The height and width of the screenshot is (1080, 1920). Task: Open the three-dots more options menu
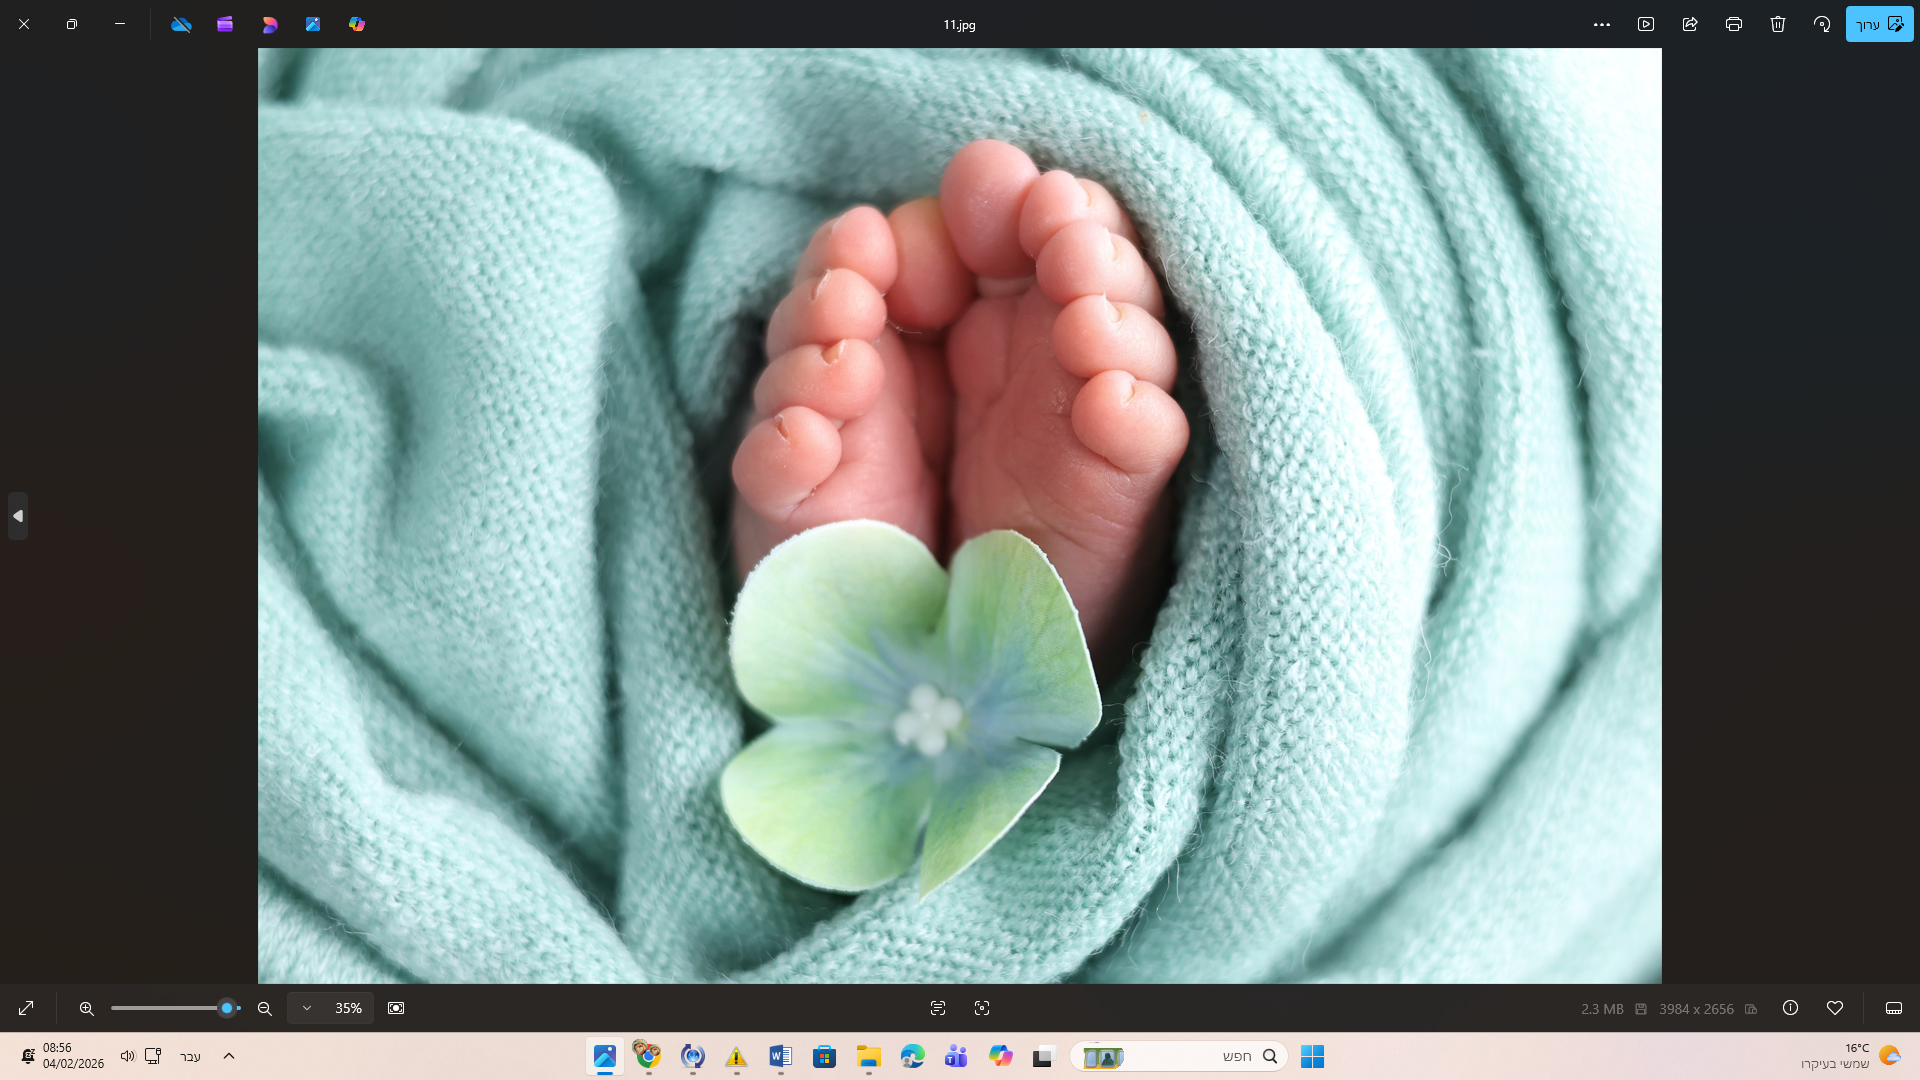pos(1602,24)
